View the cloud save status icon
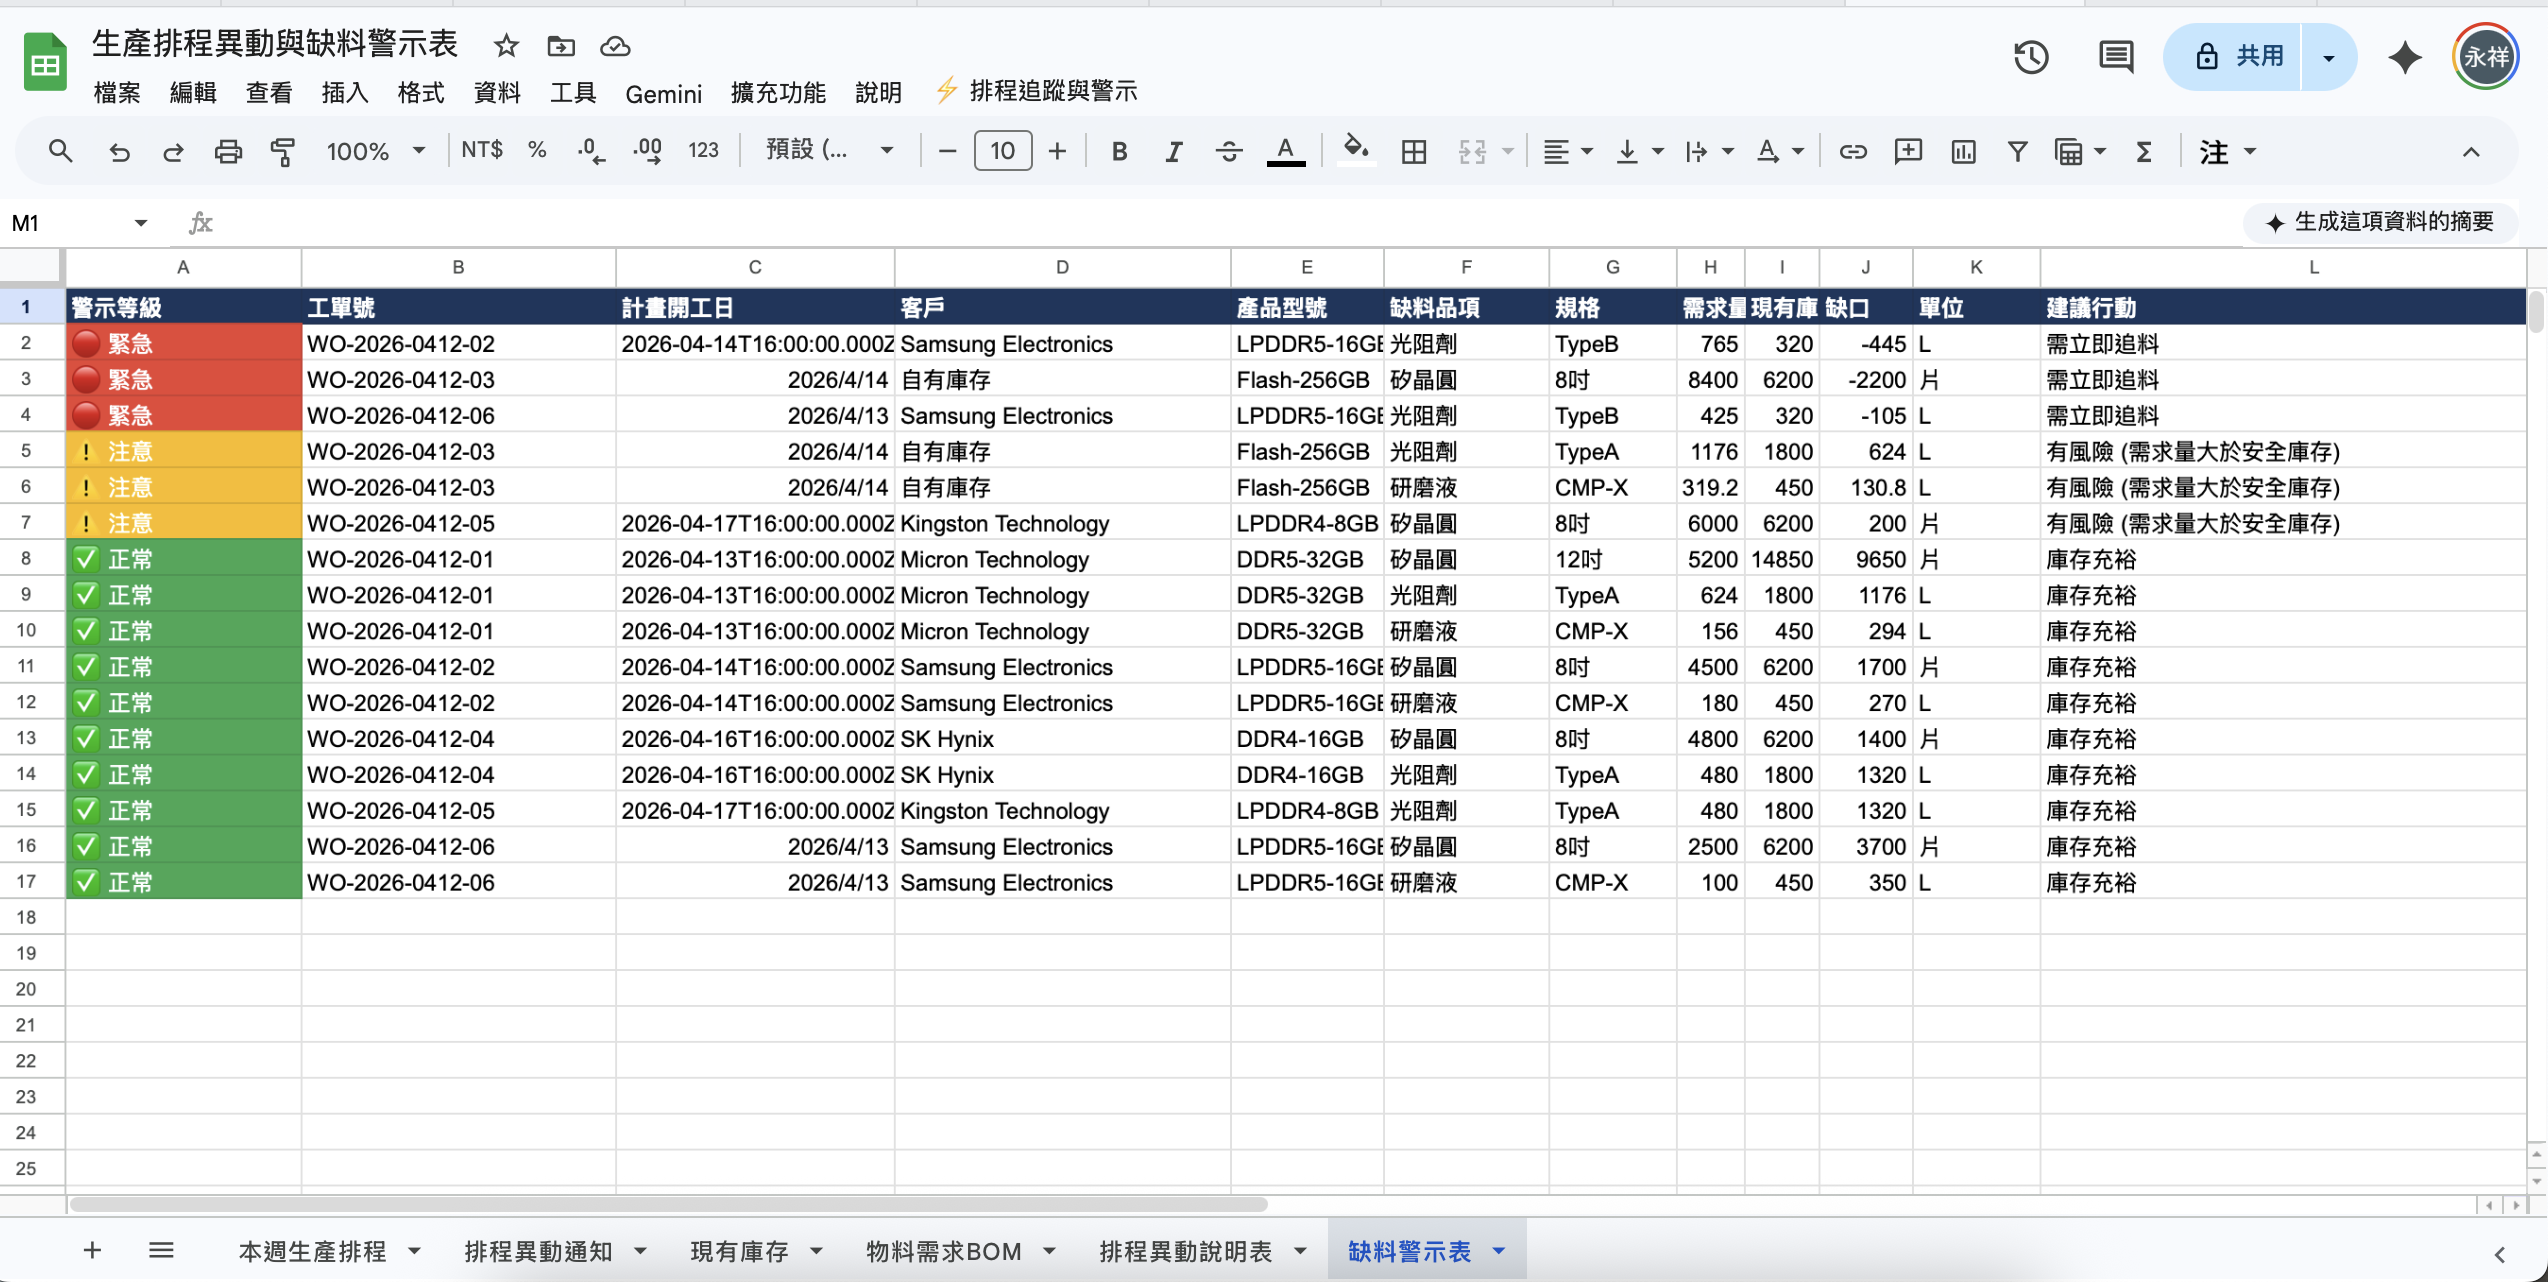Screen dimensions: 2548x1282 [615, 46]
